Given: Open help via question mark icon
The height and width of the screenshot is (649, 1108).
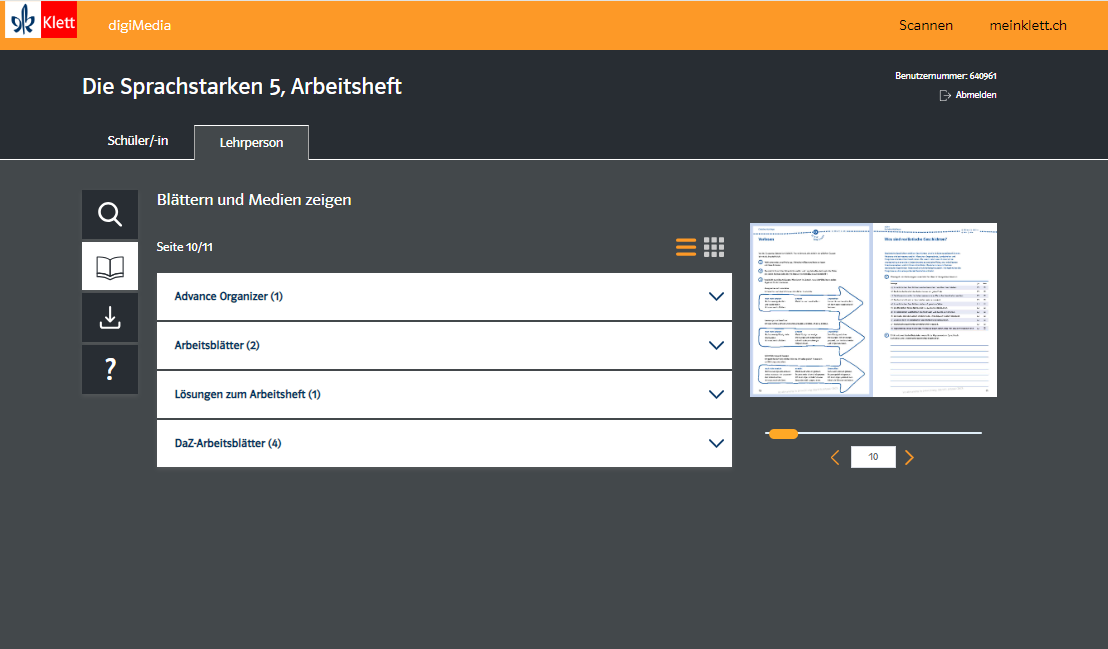Looking at the screenshot, I should pos(110,370).
